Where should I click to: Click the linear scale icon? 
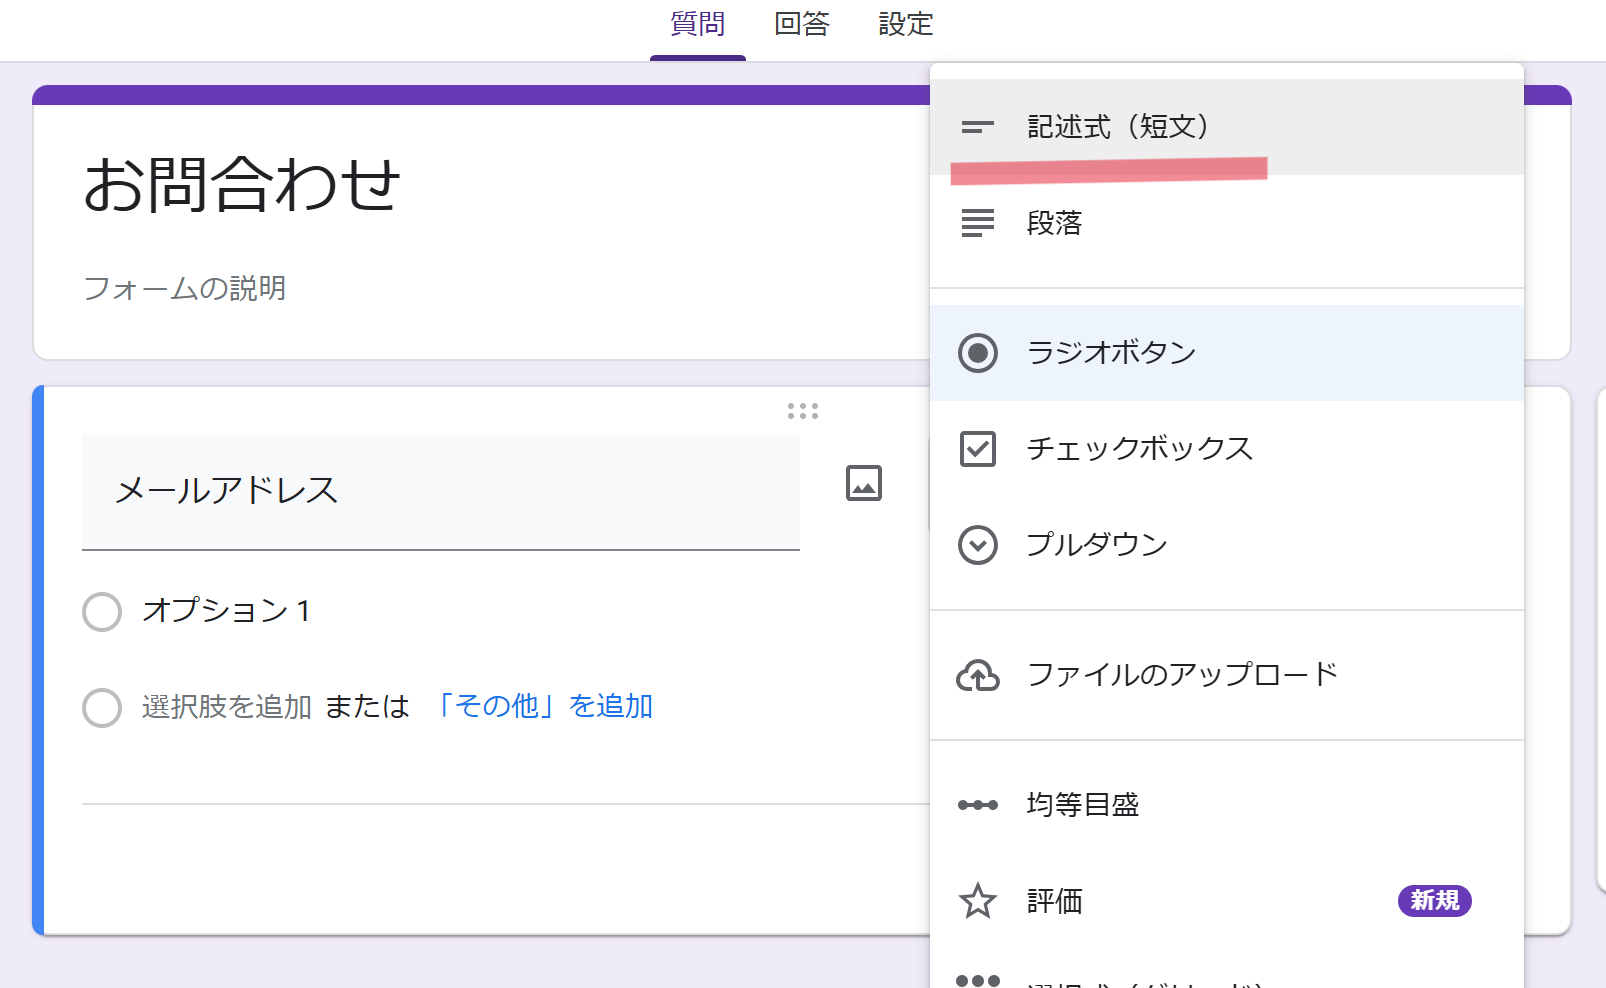click(x=978, y=805)
